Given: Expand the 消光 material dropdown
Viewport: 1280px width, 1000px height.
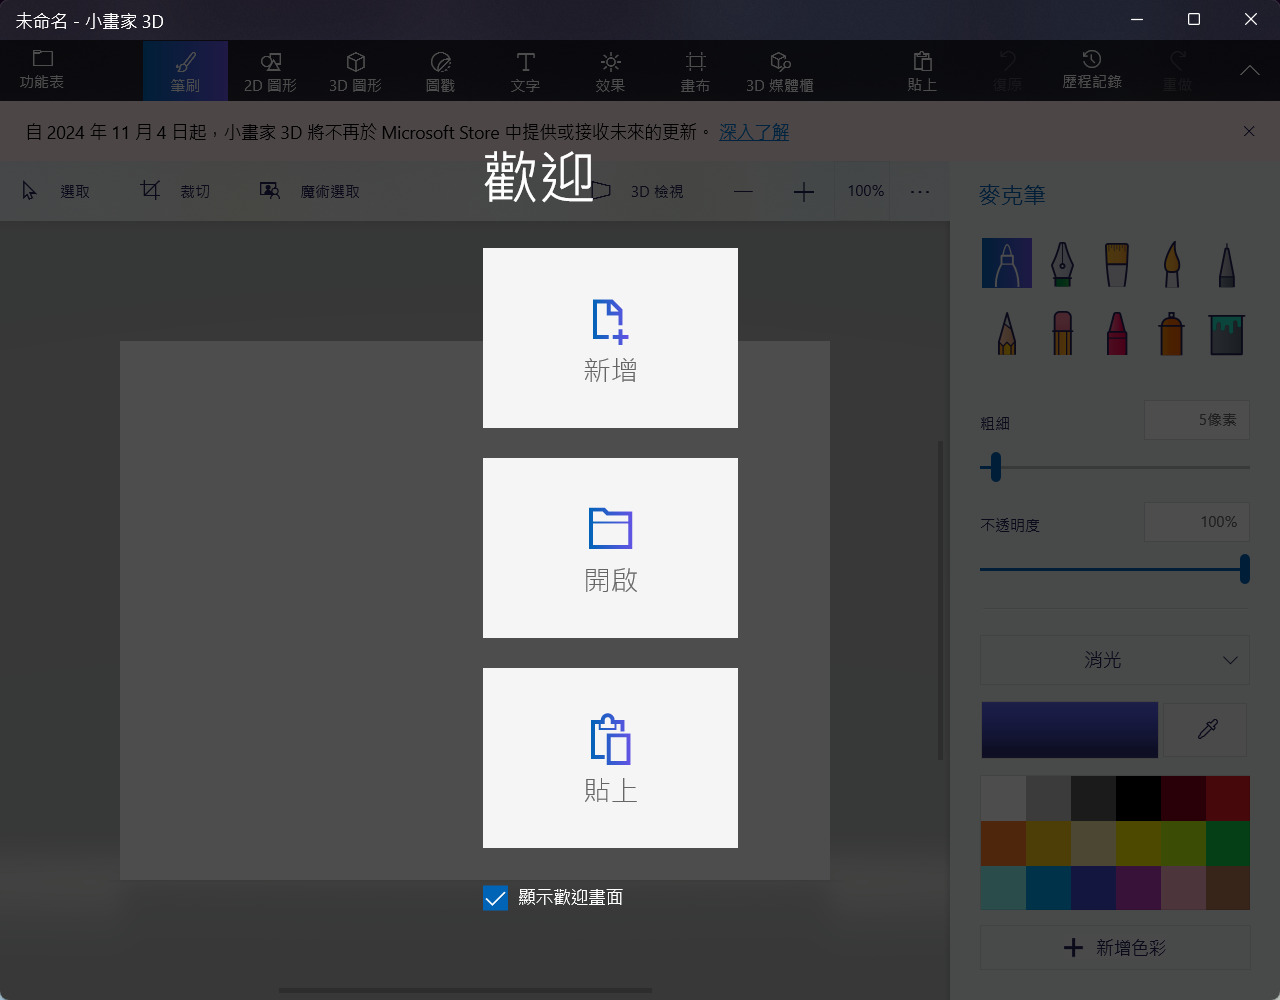Looking at the screenshot, I should (1115, 660).
